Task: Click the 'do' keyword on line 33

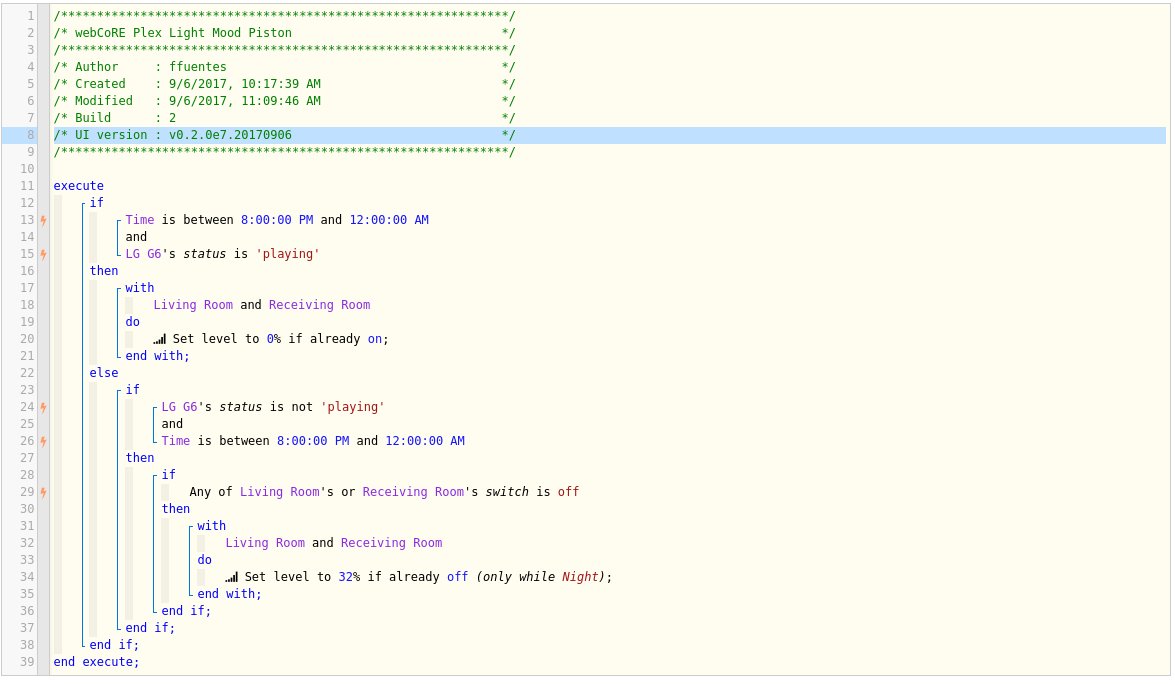Action: [x=205, y=560]
